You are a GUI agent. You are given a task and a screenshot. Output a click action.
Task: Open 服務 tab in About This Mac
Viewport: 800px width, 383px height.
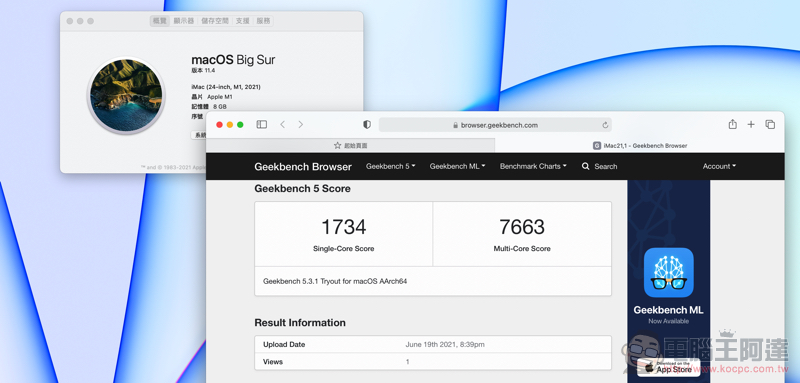point(263,21)
